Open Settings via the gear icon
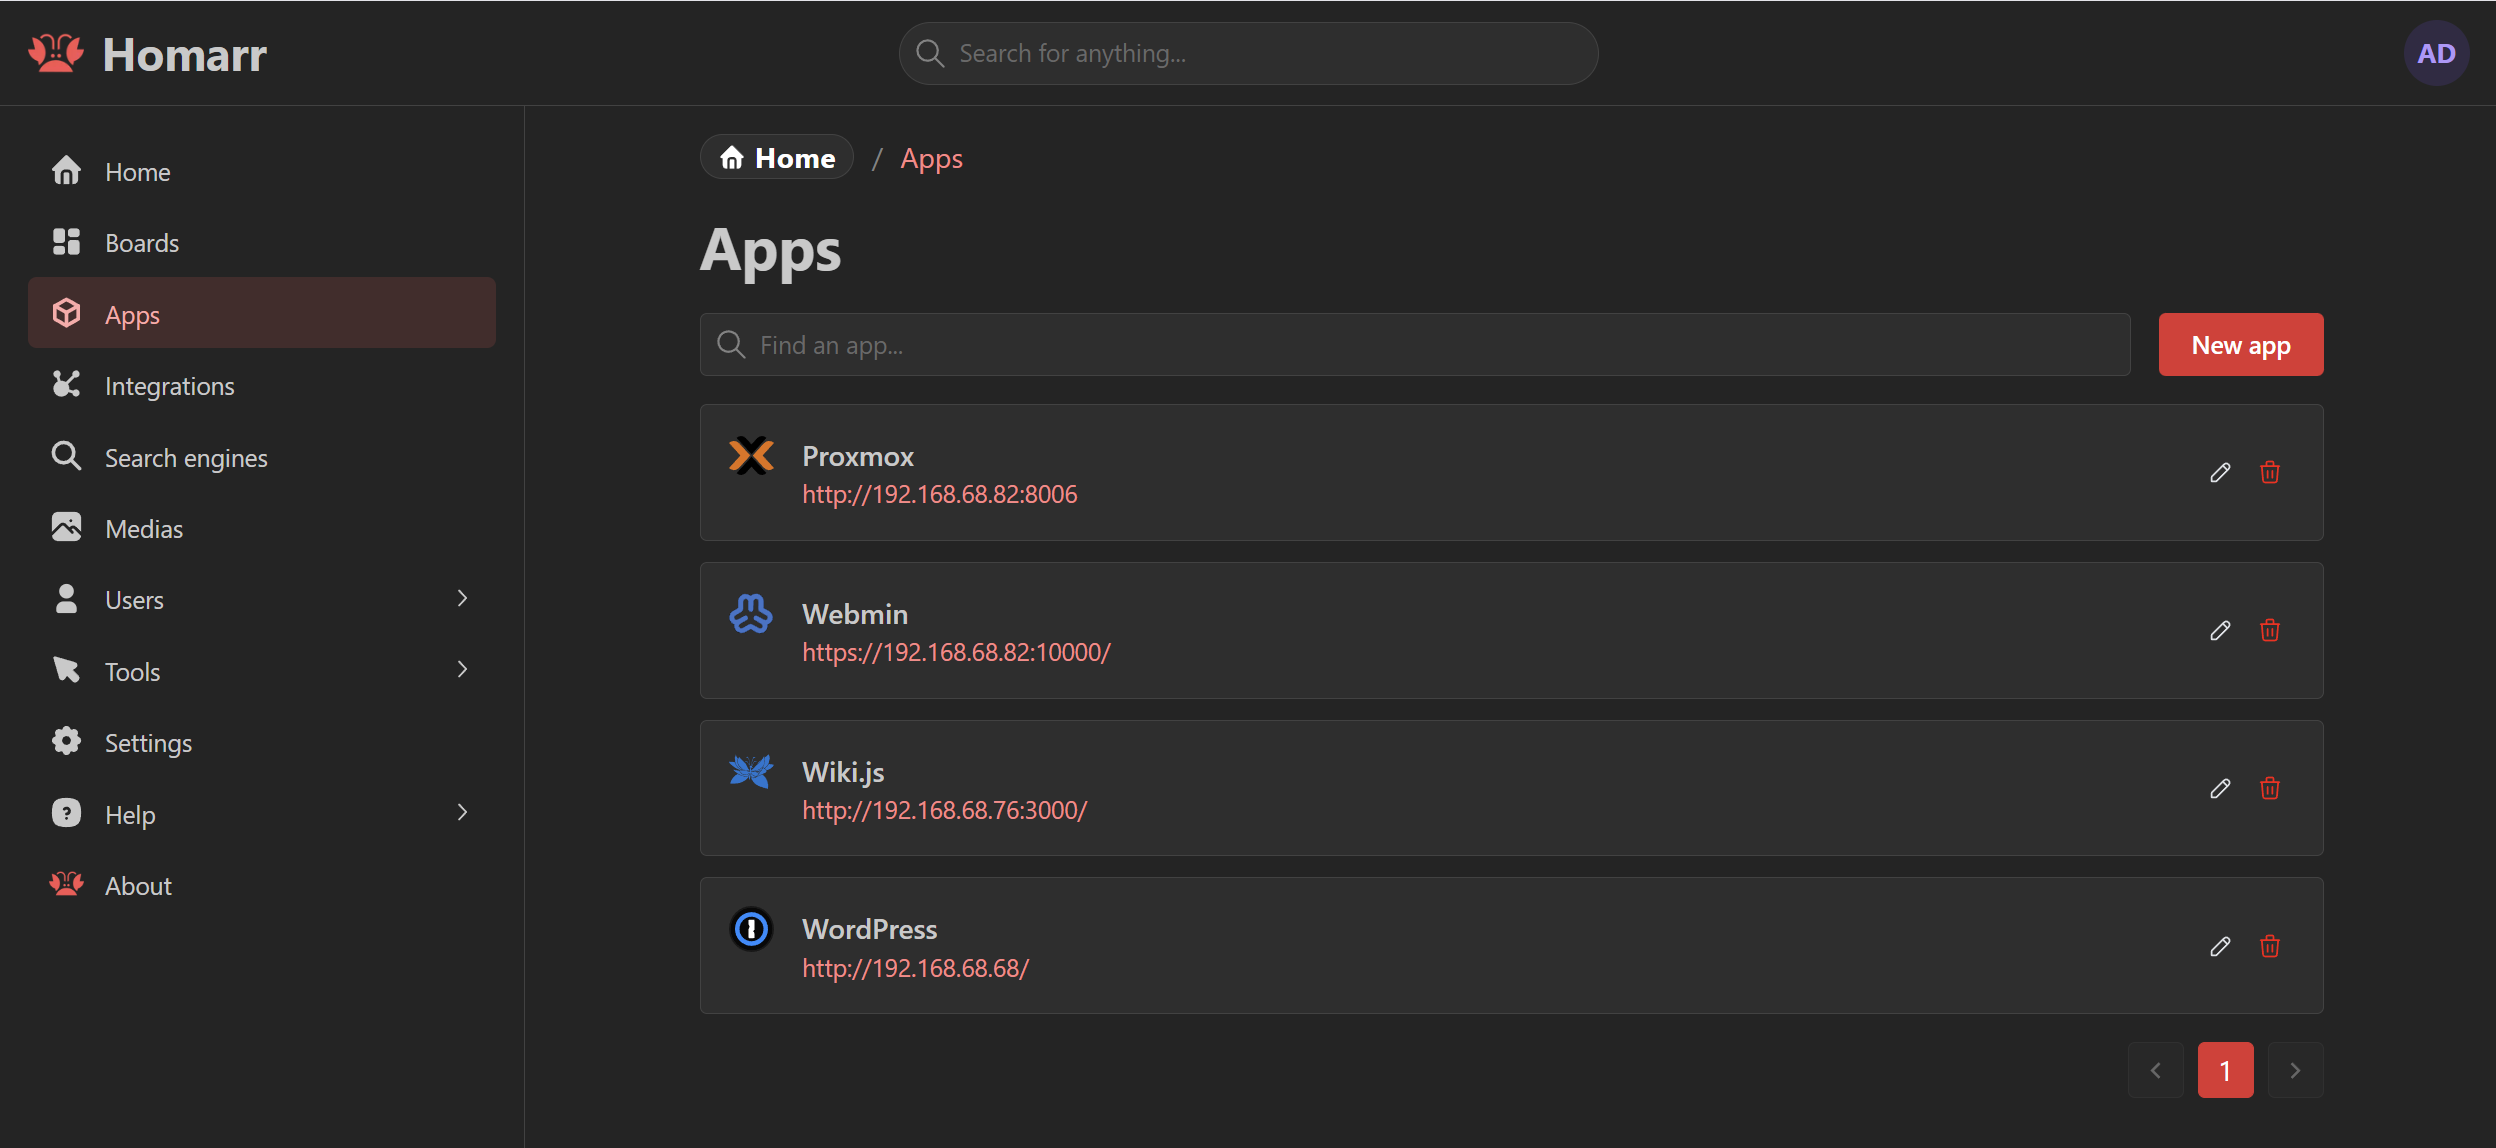This screenshot has width=2496, height=1148. click(x=66, y=741)
